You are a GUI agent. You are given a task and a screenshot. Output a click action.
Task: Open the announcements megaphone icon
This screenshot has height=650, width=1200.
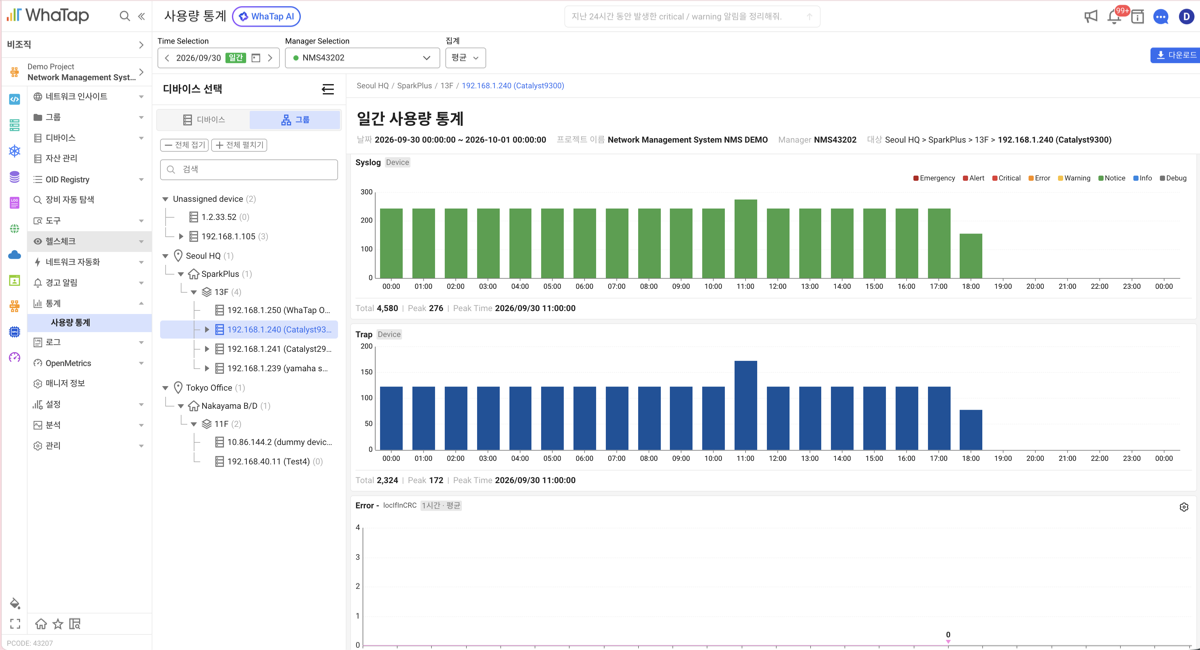point(1091,17)
